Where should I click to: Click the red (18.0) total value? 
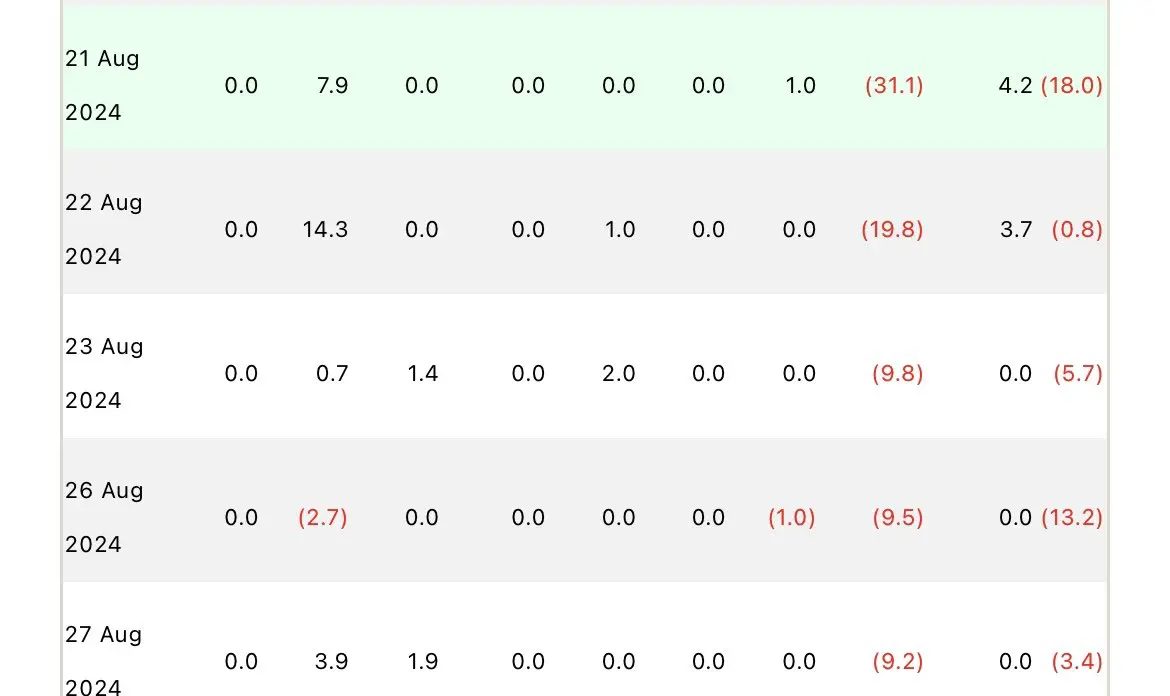click(1072, 86)
